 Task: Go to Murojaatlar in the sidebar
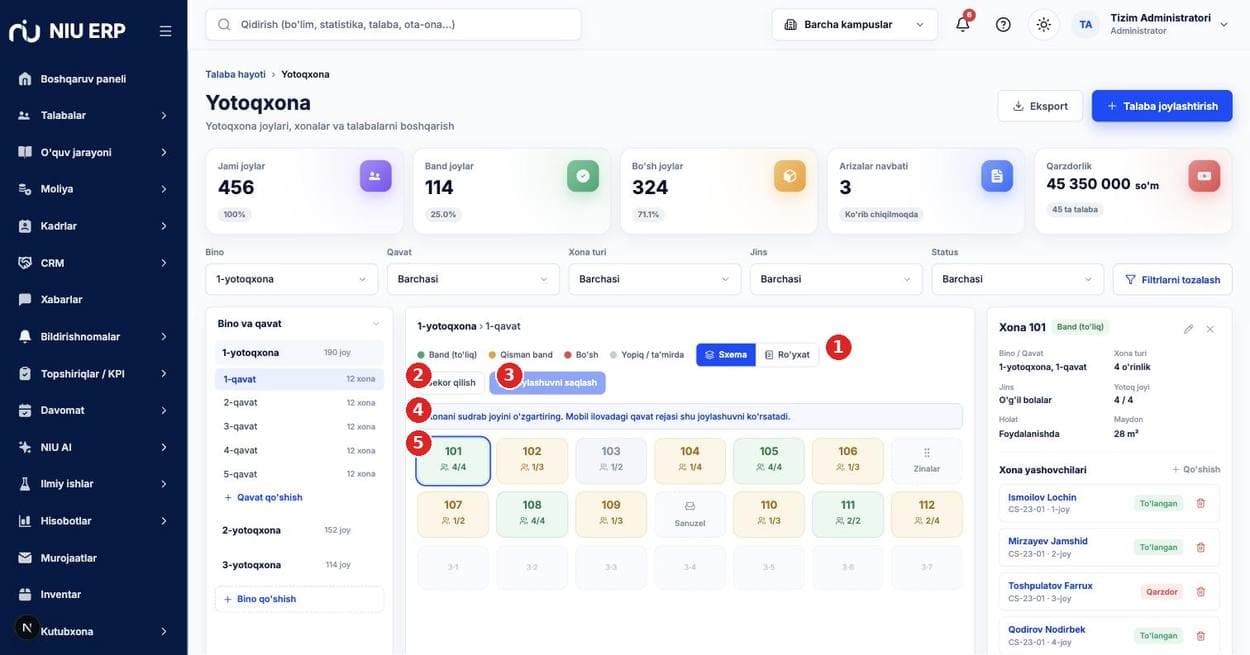point(93,558)
